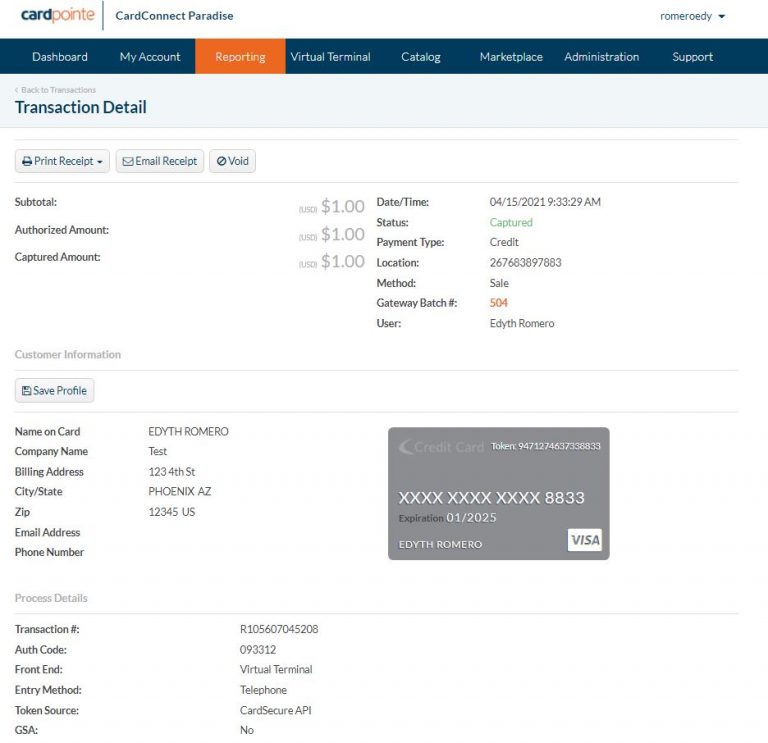
Task: Select the Reporting tab
Action: coord(240,57)
